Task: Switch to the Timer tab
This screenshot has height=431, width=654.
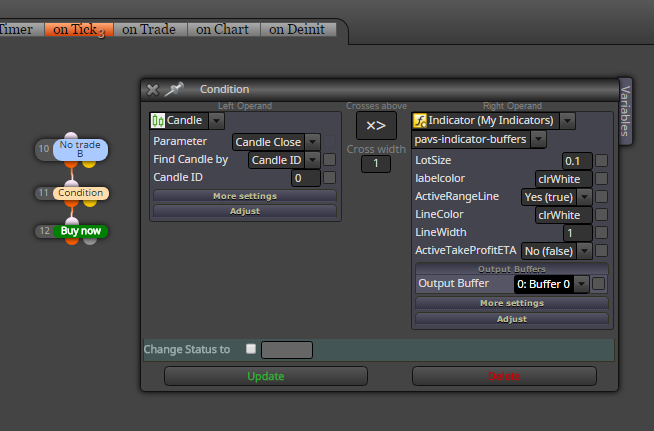Action: [20, 30]
